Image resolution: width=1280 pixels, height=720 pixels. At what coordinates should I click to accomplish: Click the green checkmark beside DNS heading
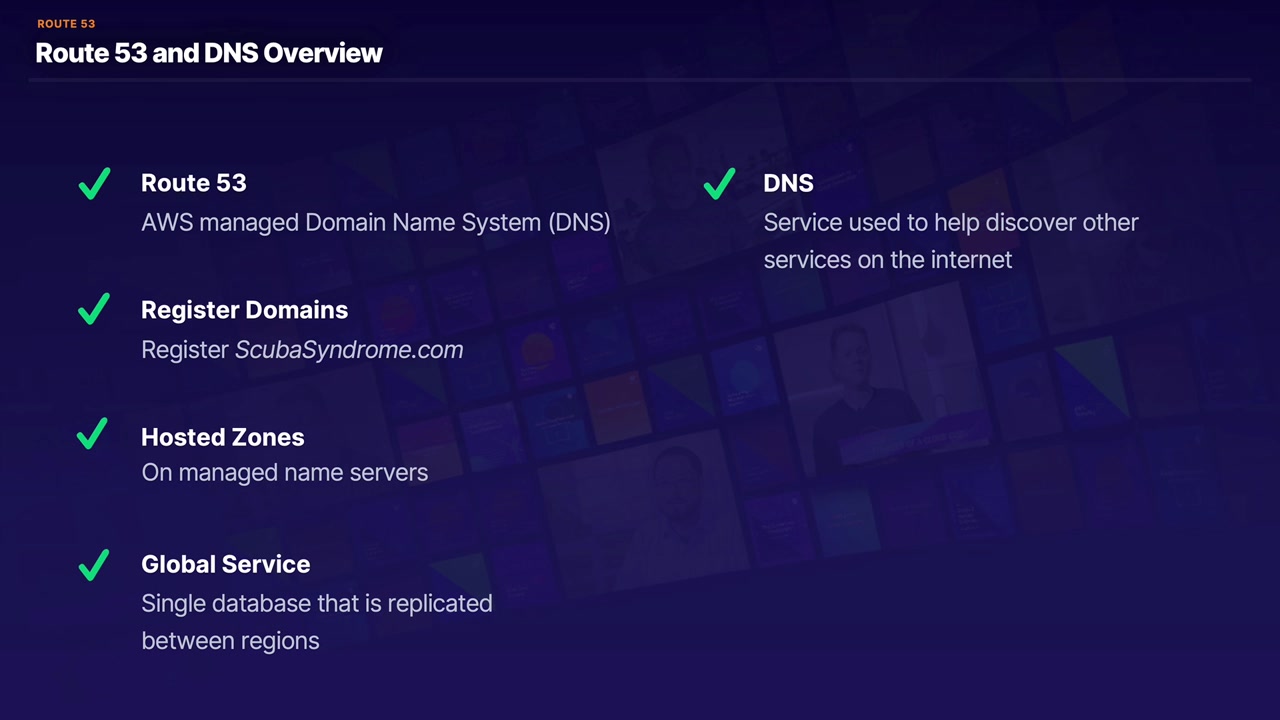click(x=719, y=184)
